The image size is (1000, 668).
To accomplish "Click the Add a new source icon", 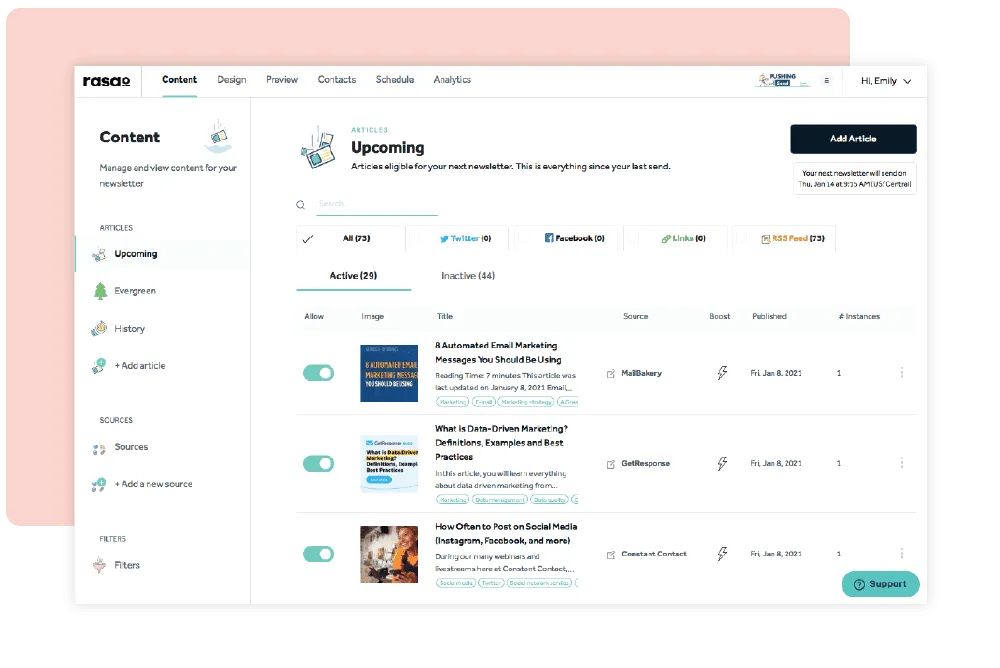I will point(99,484).
